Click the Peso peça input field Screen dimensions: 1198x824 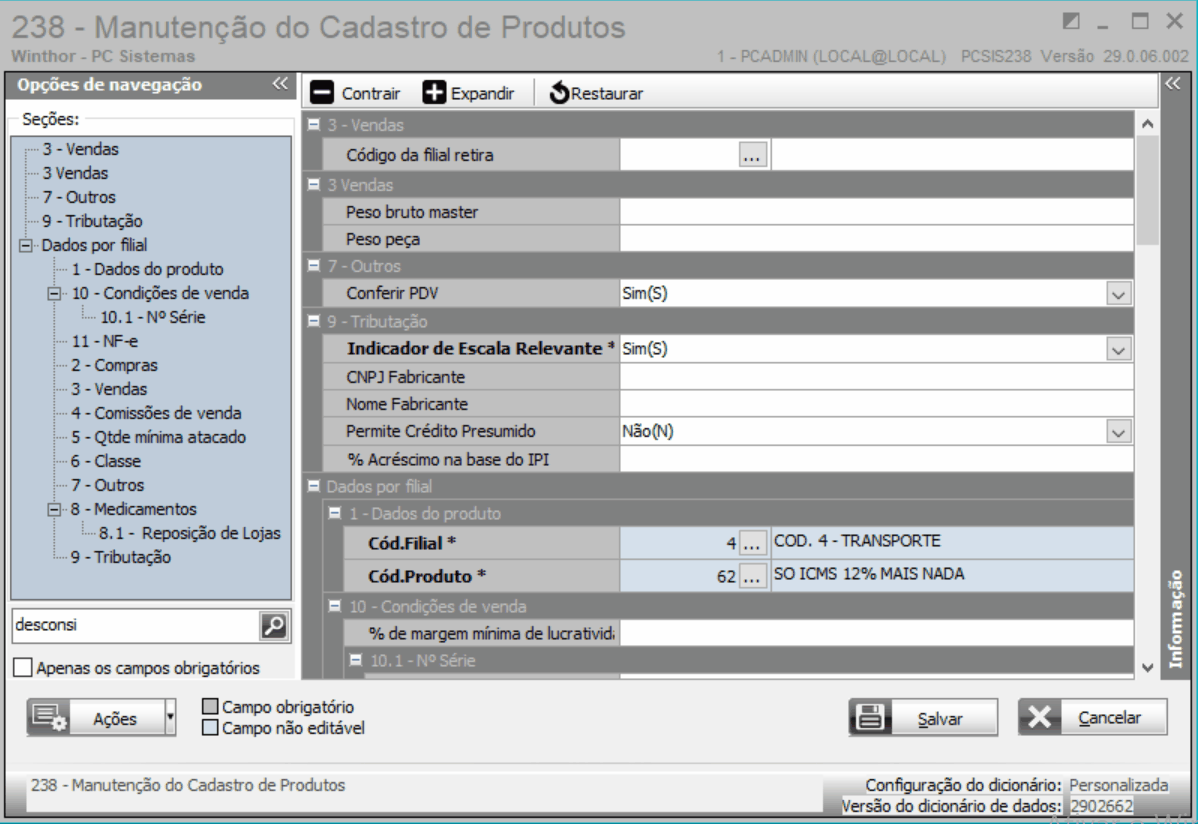[876, 239]
